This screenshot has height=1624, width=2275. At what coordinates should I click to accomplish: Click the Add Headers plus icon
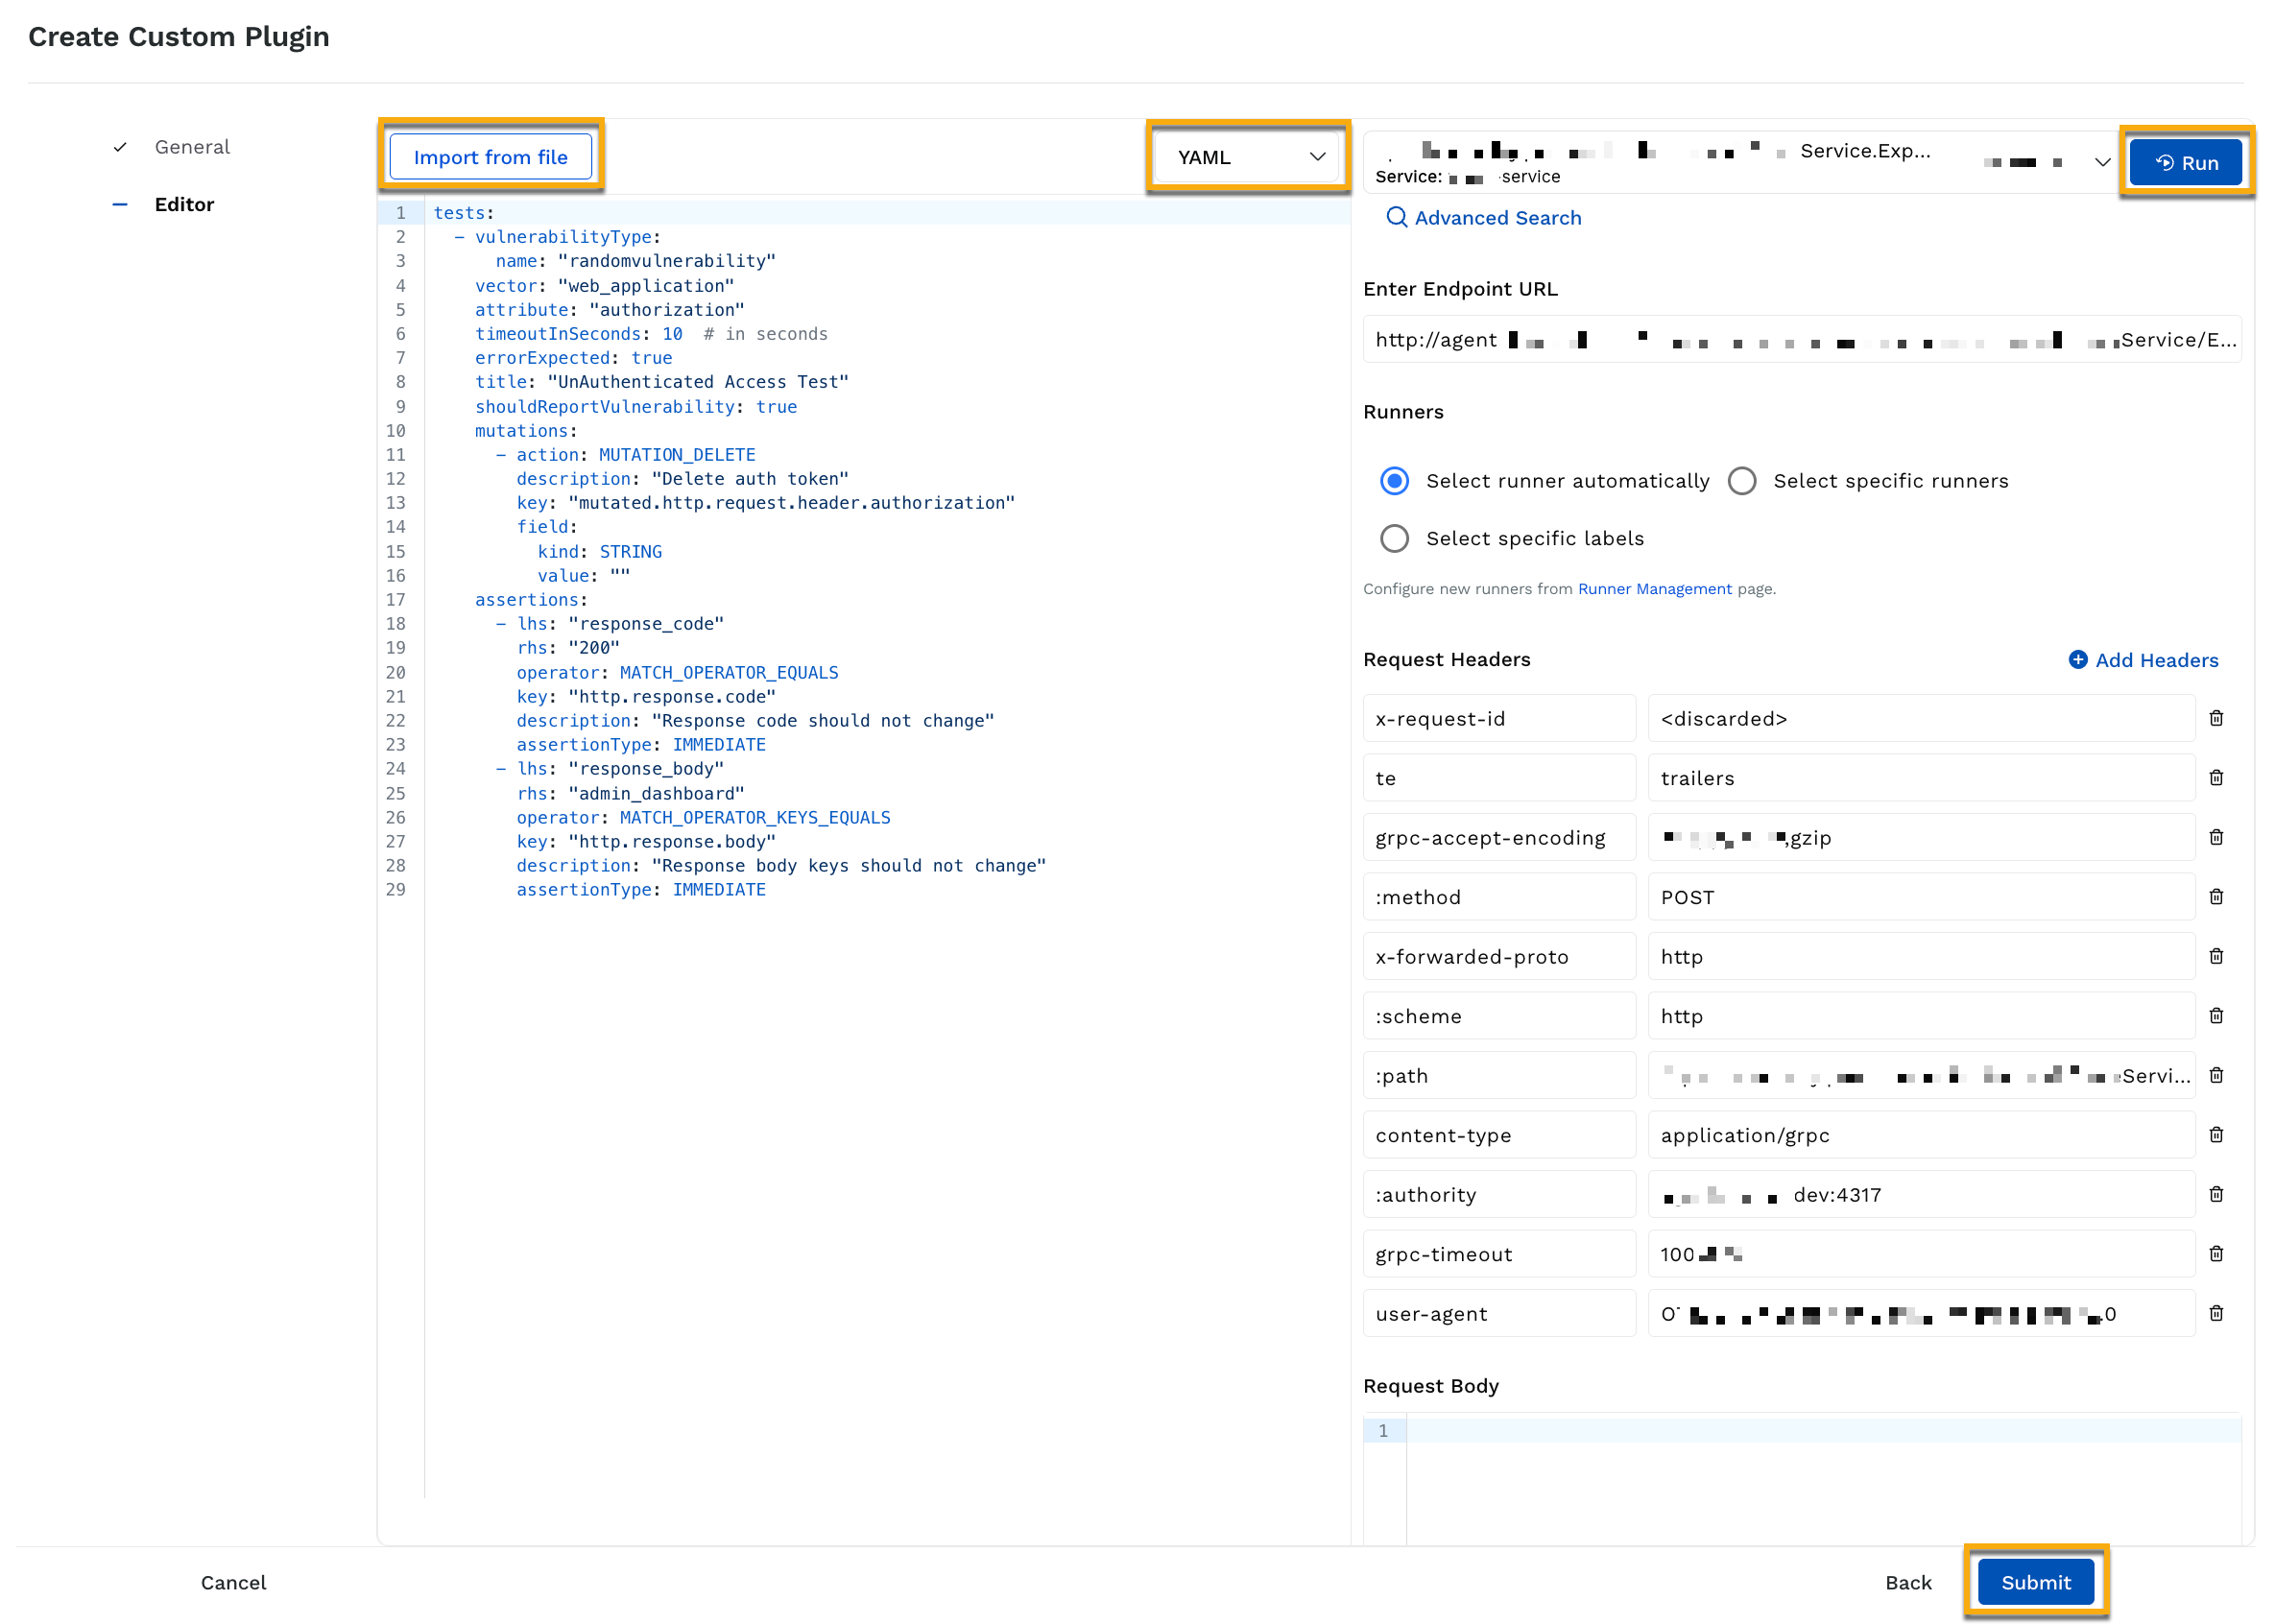2077,660
